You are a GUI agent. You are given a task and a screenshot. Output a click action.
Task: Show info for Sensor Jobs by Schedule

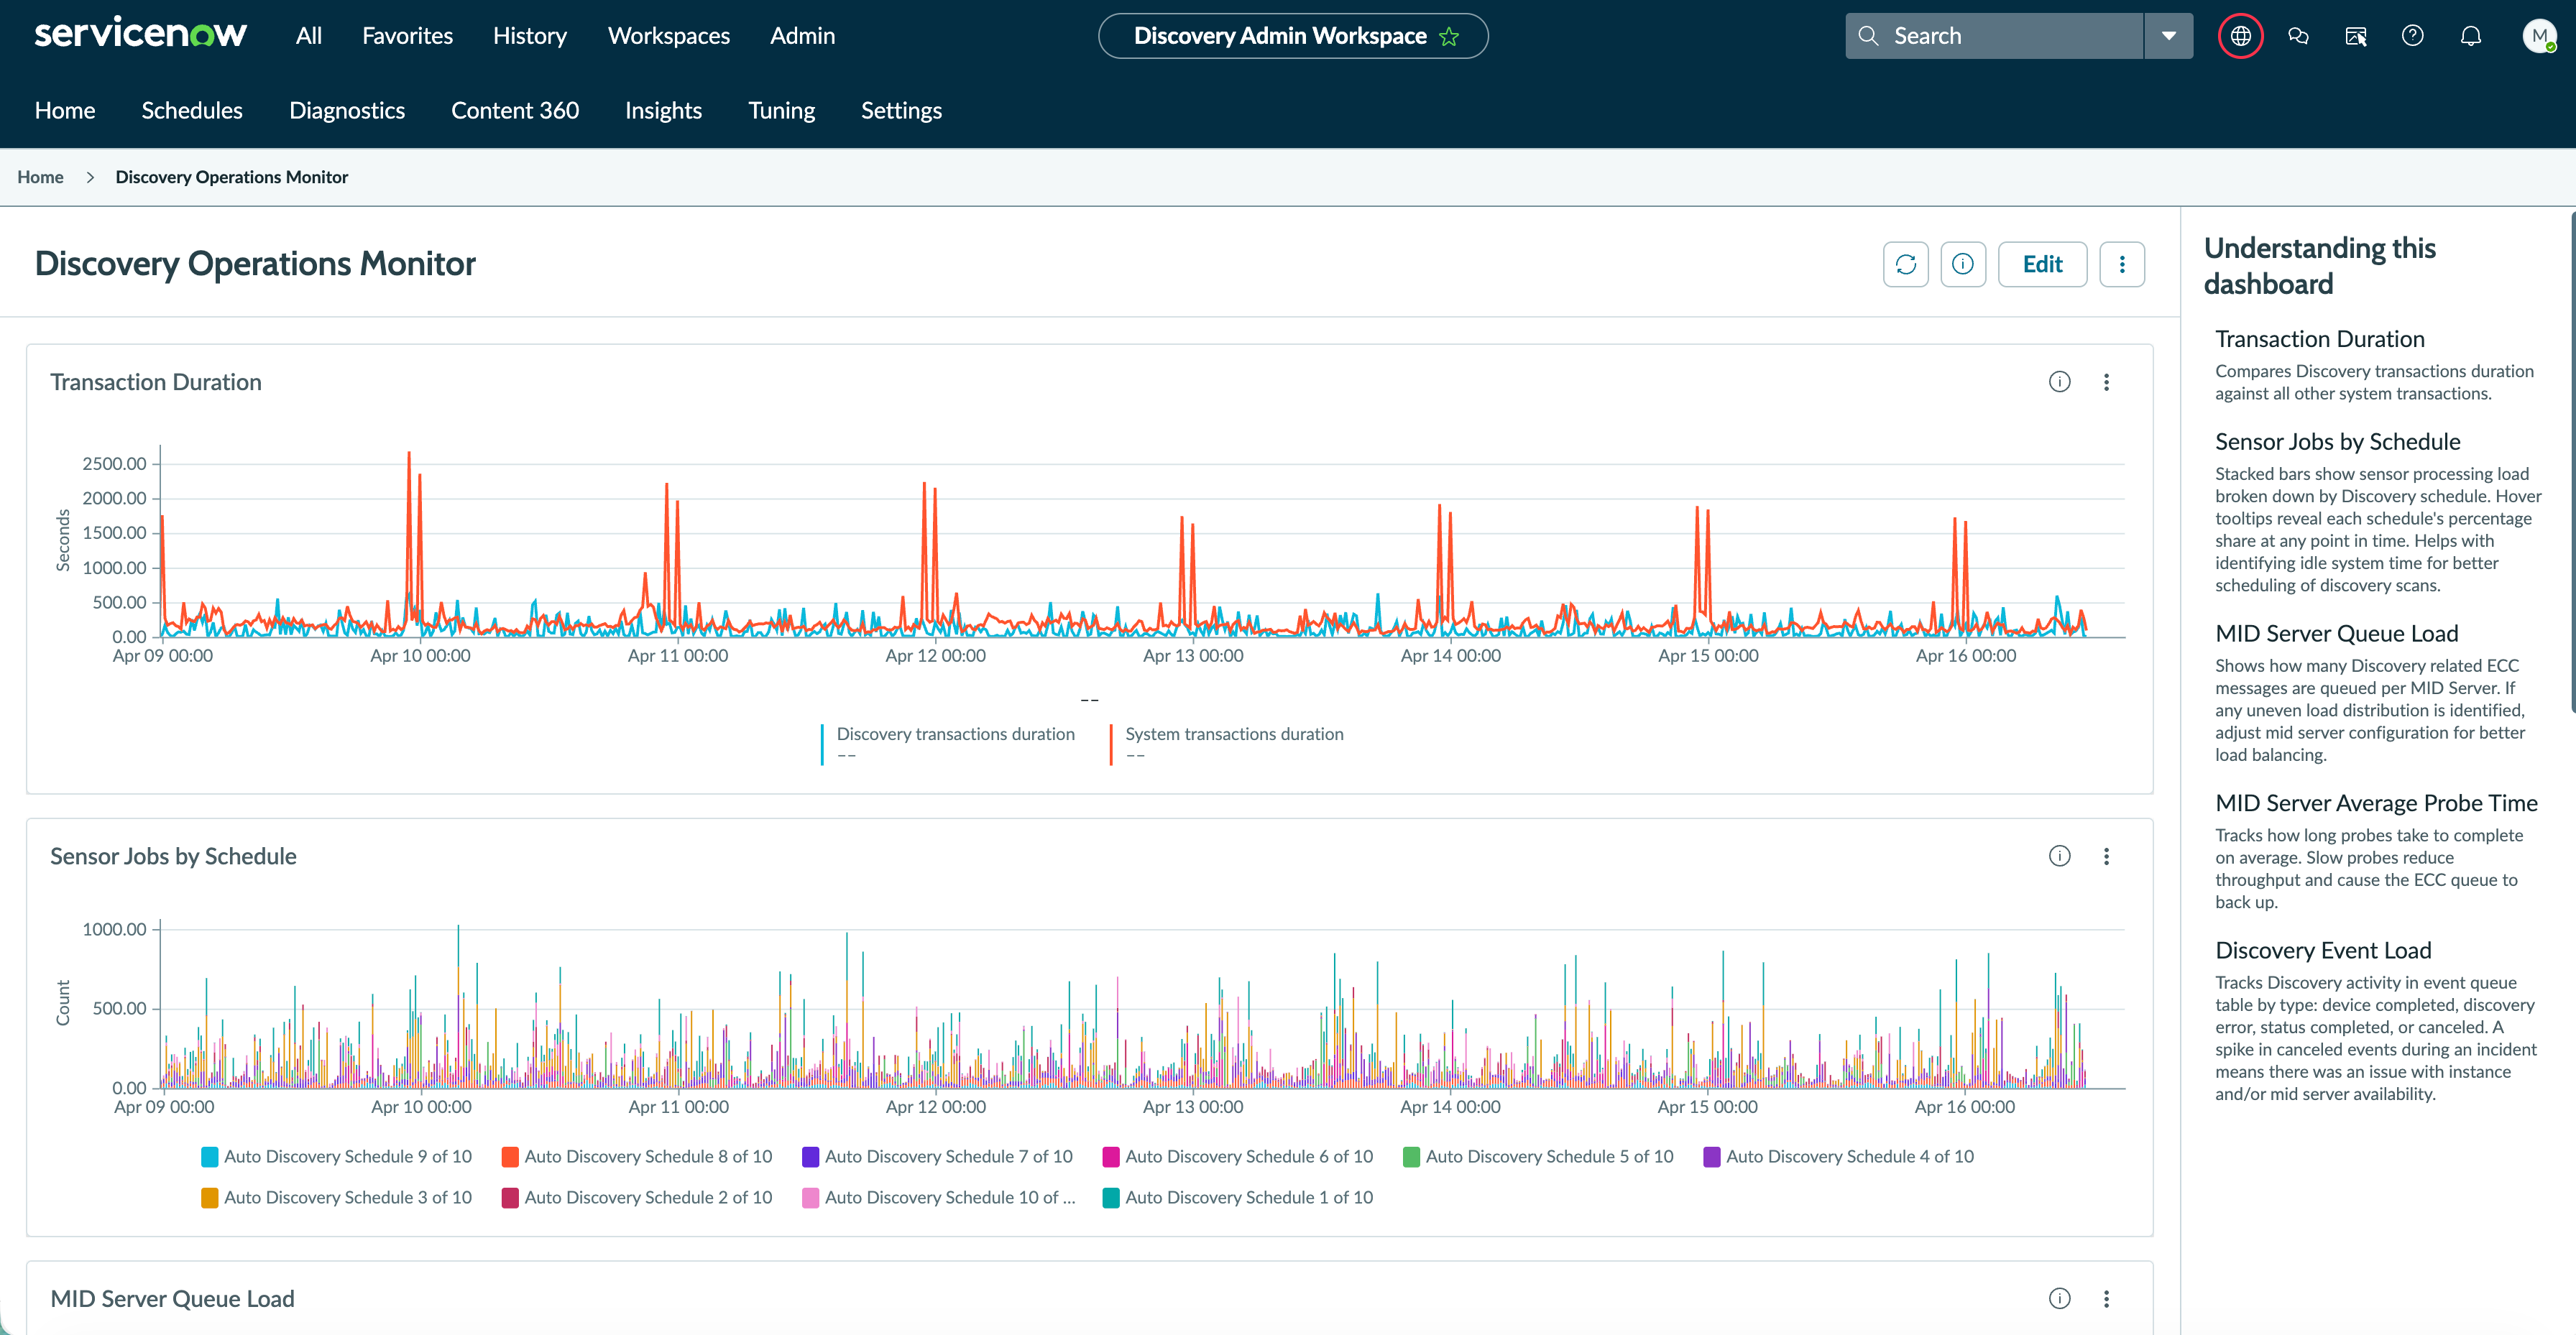point(2060,856)
